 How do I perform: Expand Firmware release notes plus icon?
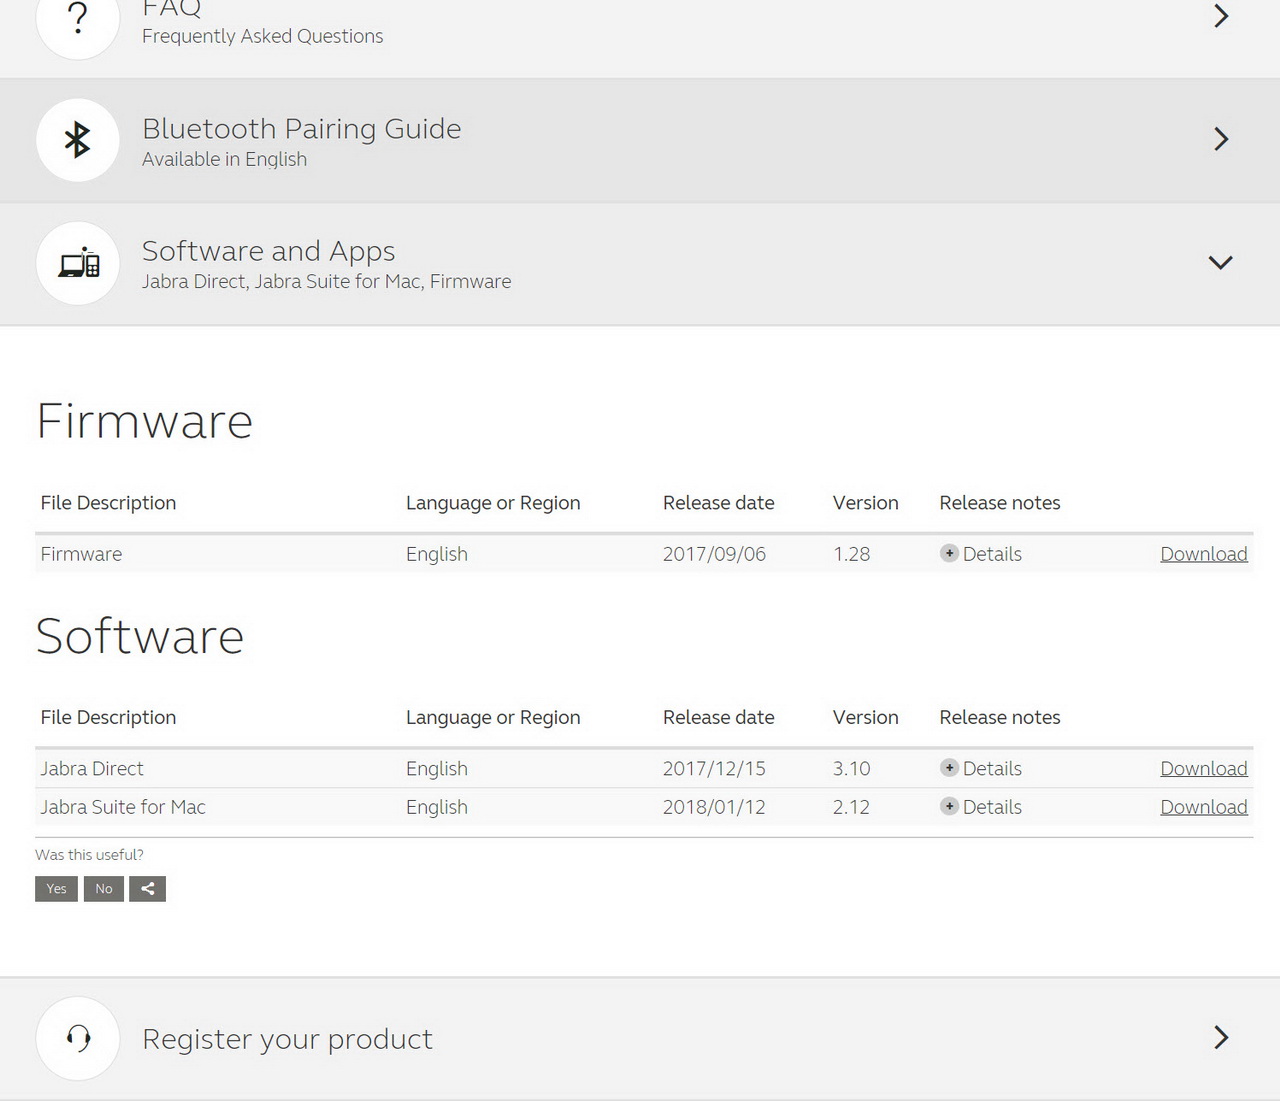949,553
